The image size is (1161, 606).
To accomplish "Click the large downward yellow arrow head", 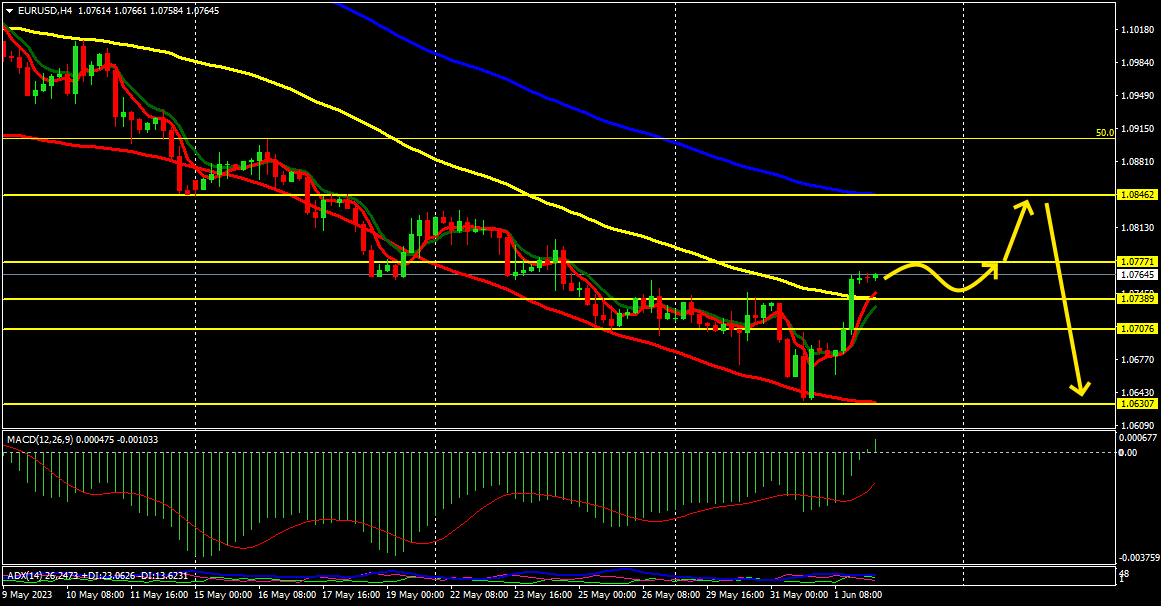I will tap(1079, 387).
